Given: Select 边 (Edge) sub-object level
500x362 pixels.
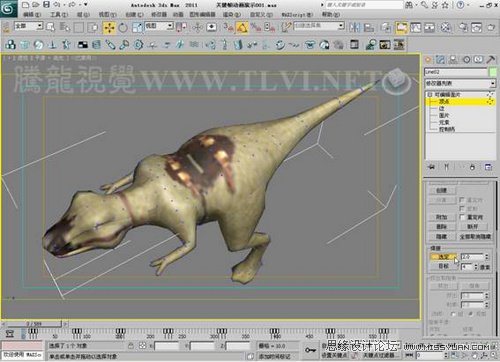Looking at the screenshot, I should pyautogui.click(x=442, y=109).
